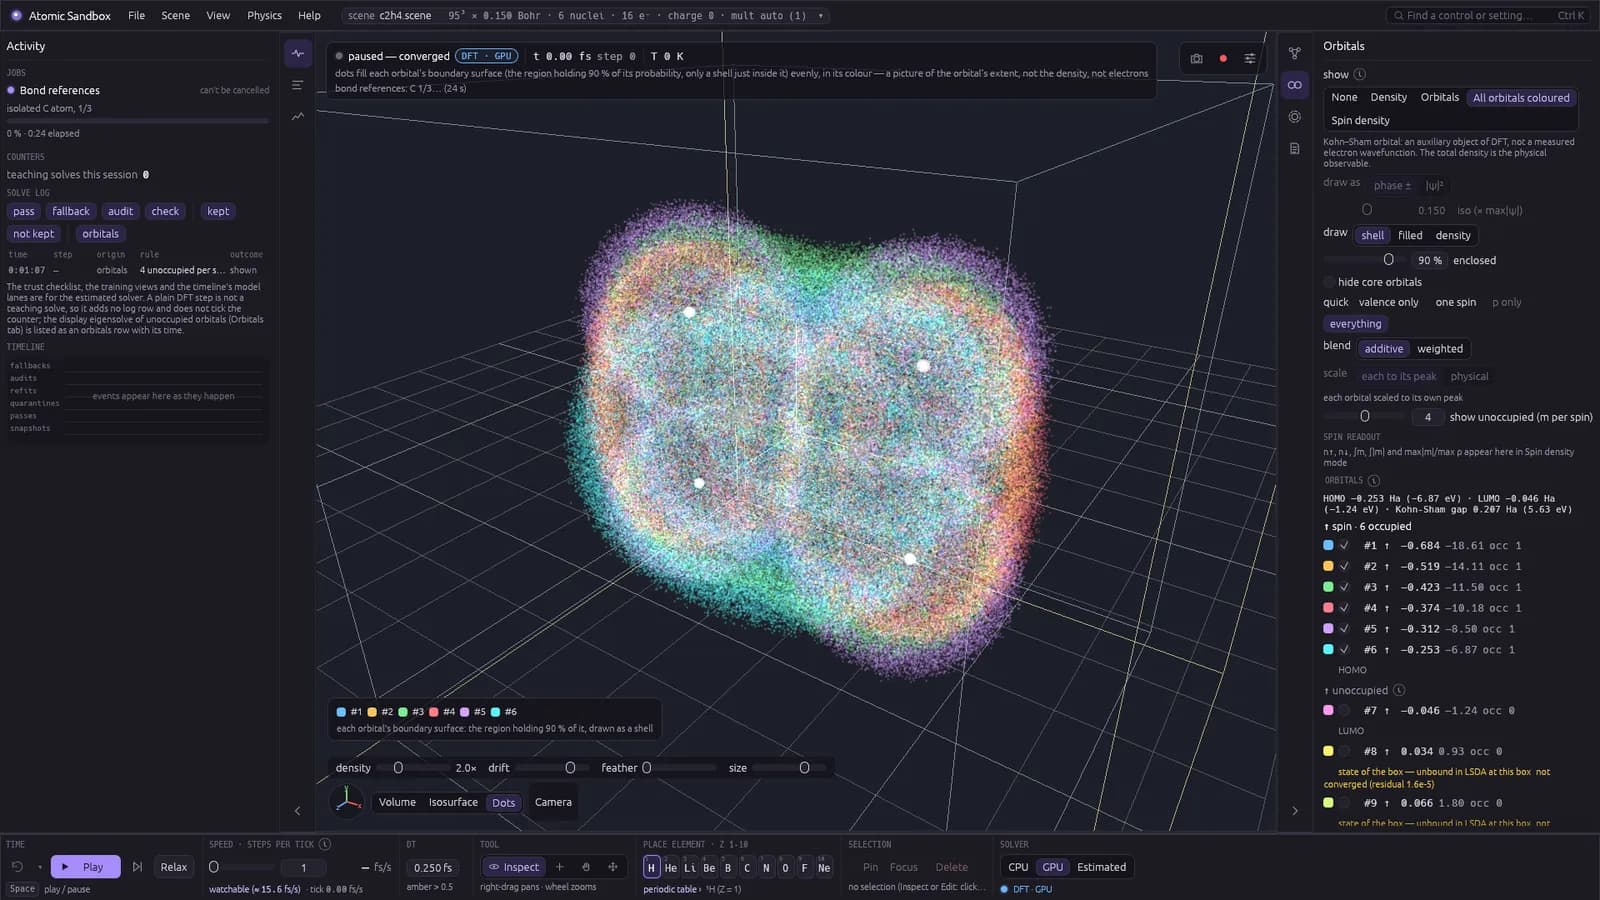The height and width of the screenshot is (900, 1600).
Task: Open the Physics menu
Action: (x=264, y=16)
